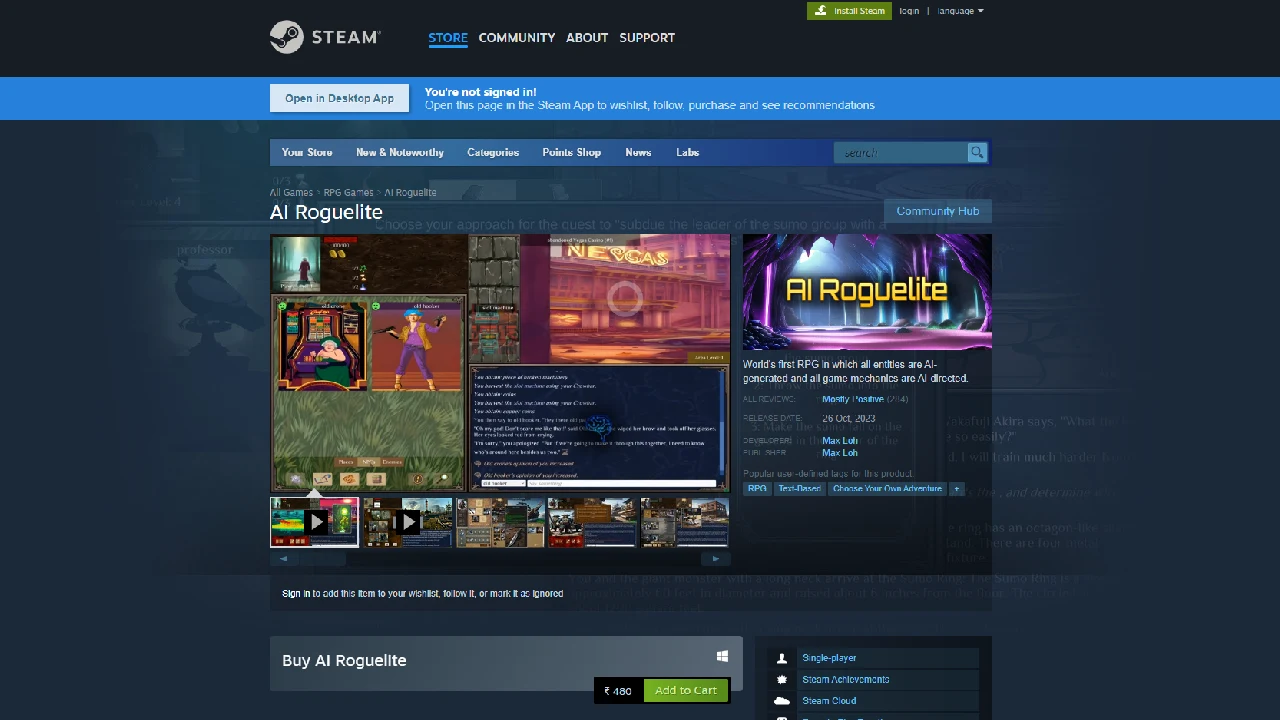Add AI Roguelite to cart

pos(686,690)
